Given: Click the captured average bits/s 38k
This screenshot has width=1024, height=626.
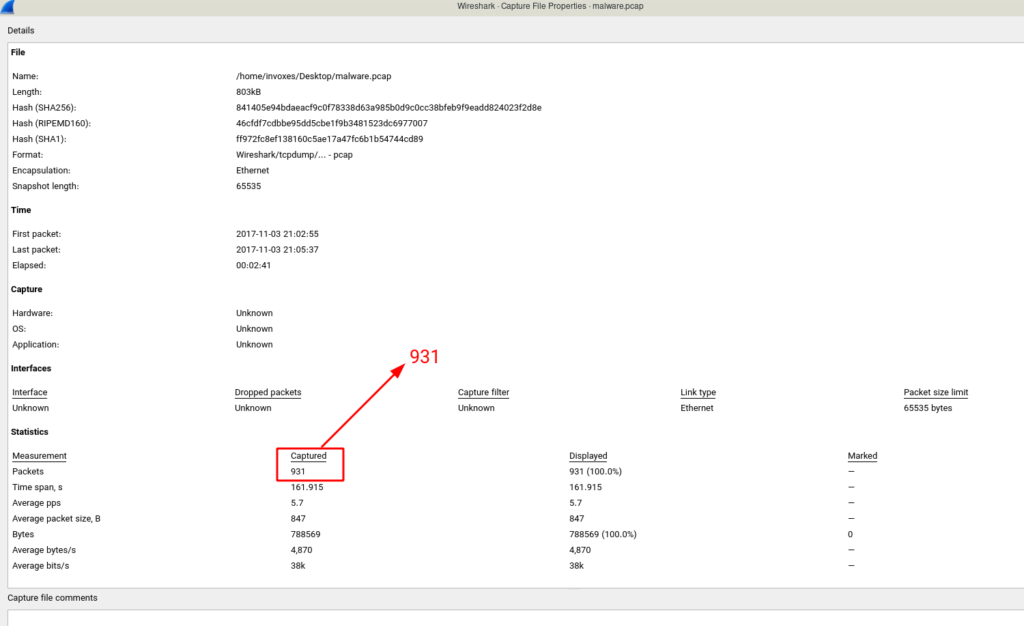Looking at the screenshot, I should point(298,565).
